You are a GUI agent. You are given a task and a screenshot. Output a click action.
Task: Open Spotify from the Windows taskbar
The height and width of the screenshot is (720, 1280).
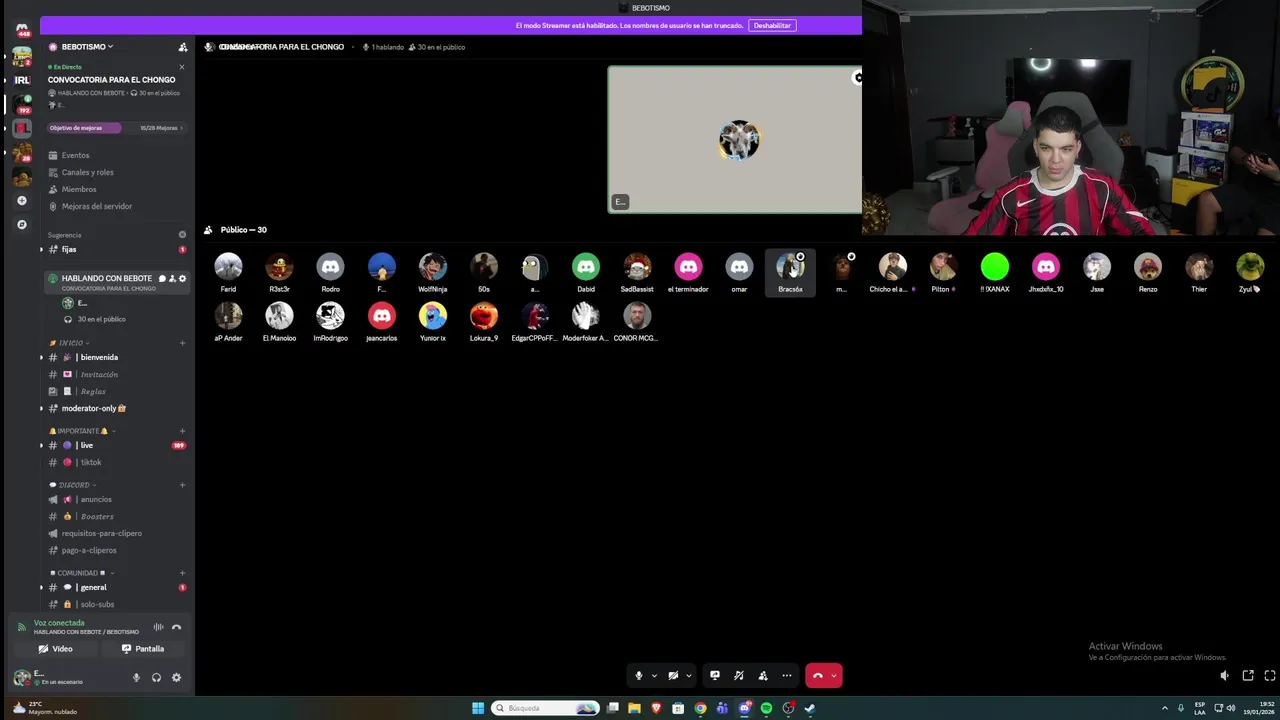click(x=766, y=708)
